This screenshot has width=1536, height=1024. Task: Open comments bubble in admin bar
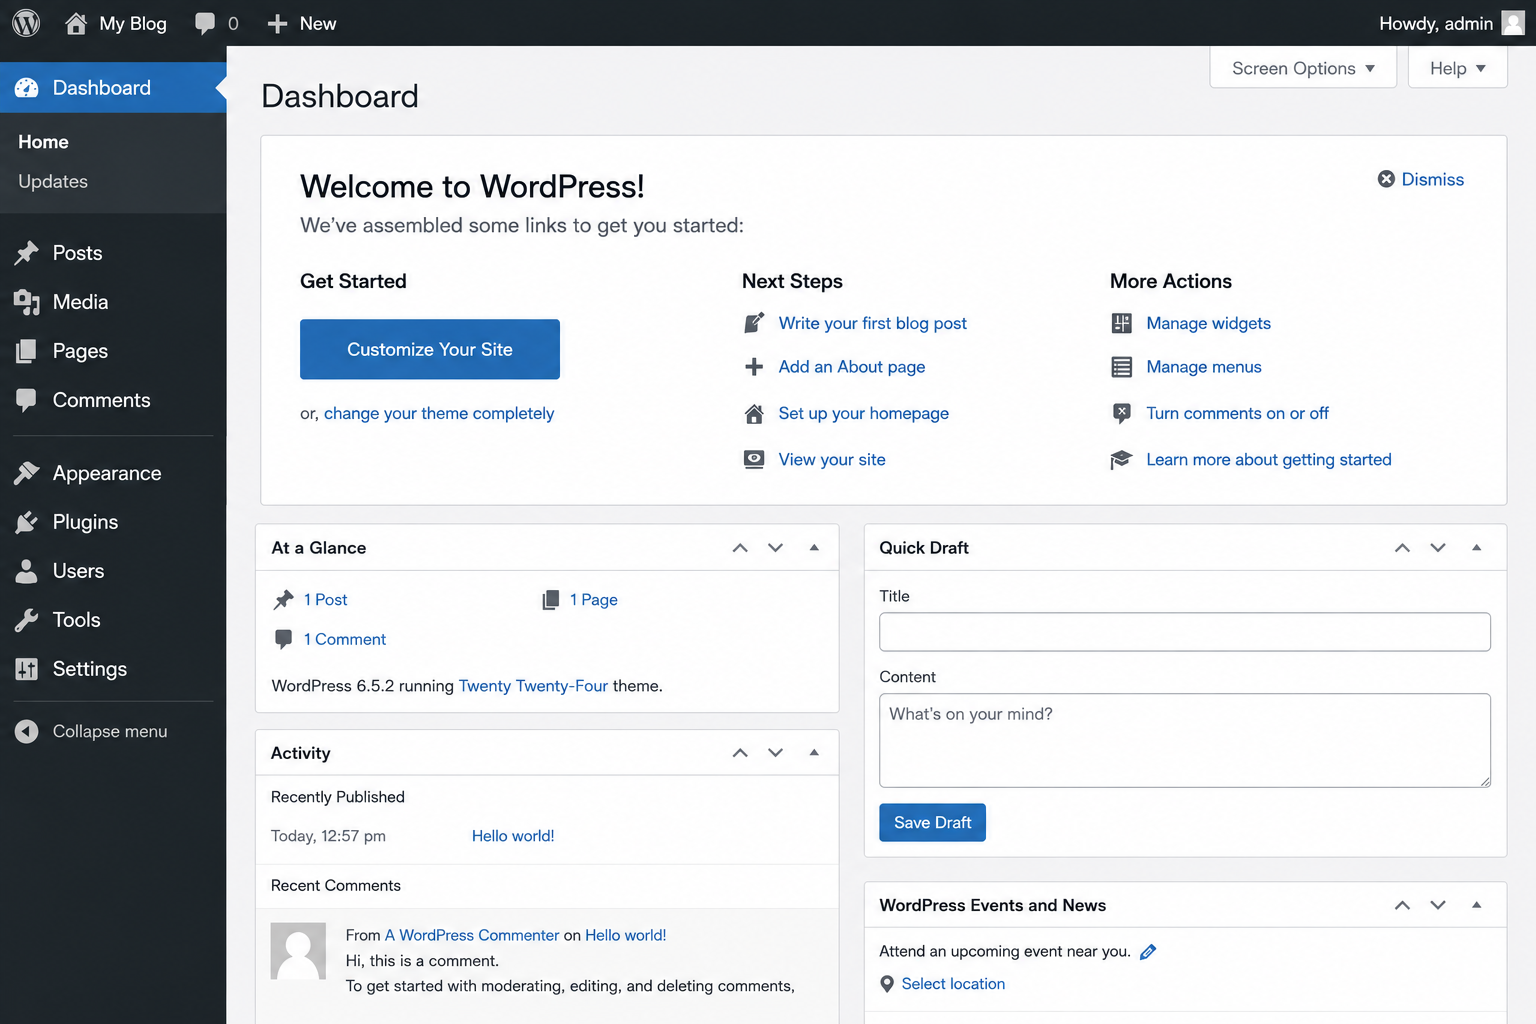(x=205, y=23)
